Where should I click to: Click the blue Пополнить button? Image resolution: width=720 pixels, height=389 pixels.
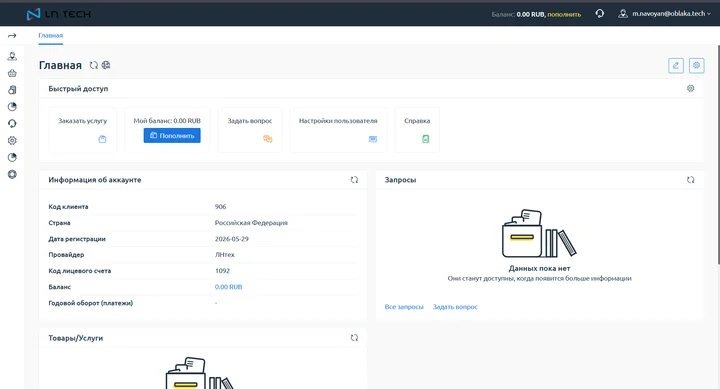pyautogui.click(x=172, y=135)
